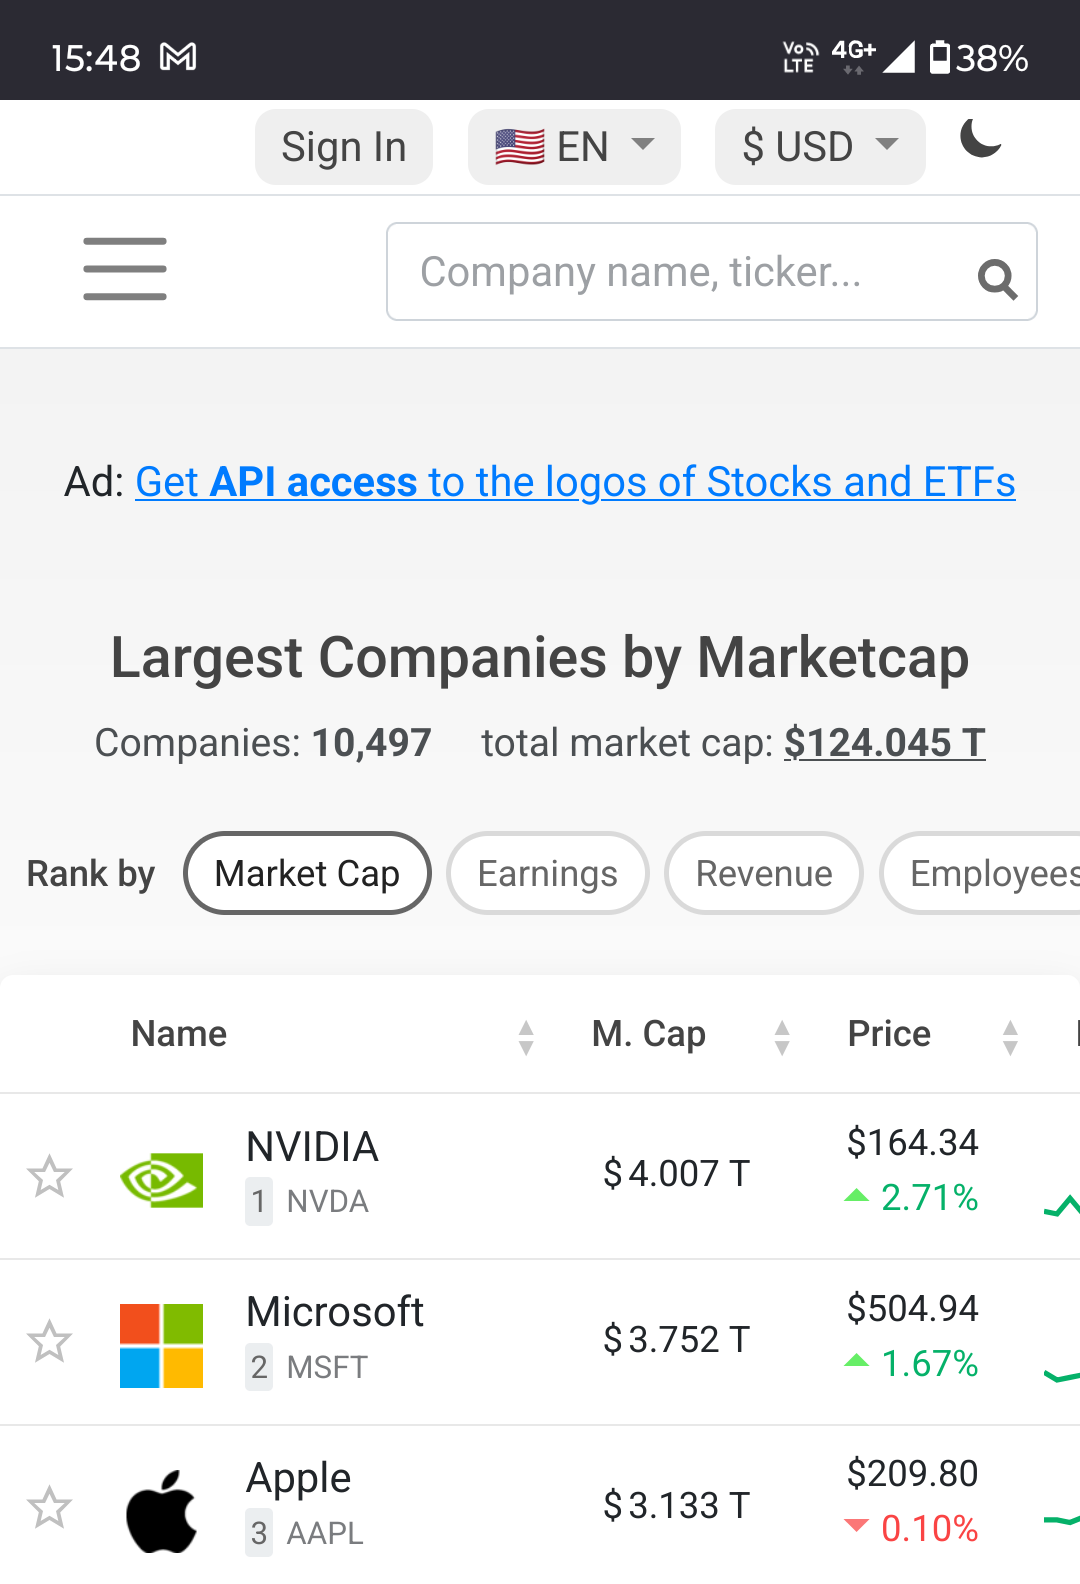Screen dimensions: 1080x1584
Task: Open the API access logos ad link
Action: (x=575, y=482)
